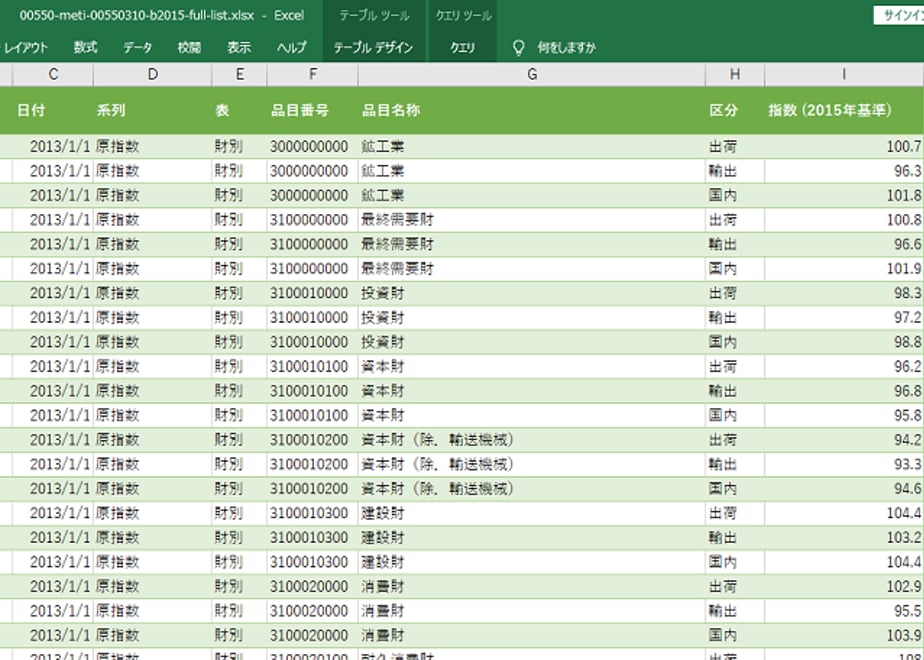Screen dimensions: 924x660
Task: Select the cell with value 95.8
Action: point(844,415)
